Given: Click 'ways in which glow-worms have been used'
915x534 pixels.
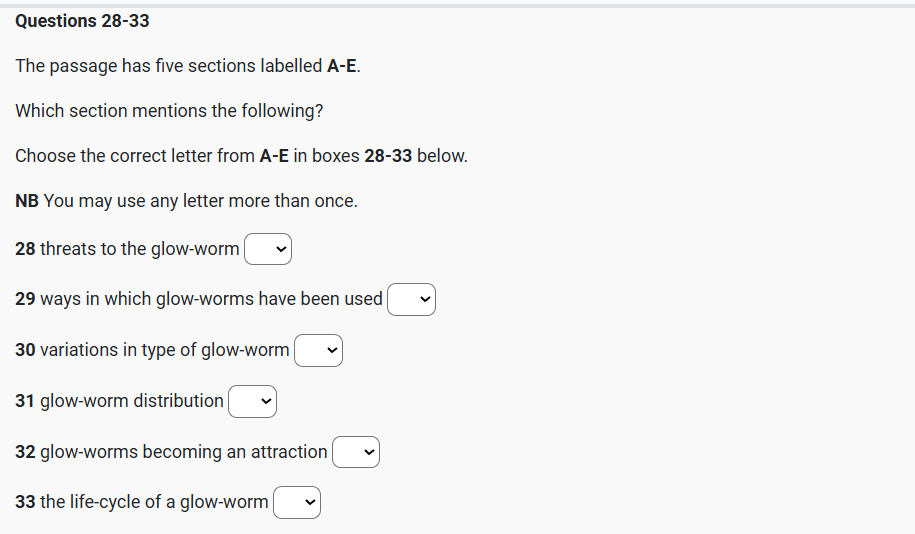Looking at the screenshot, I should [211, 299].
